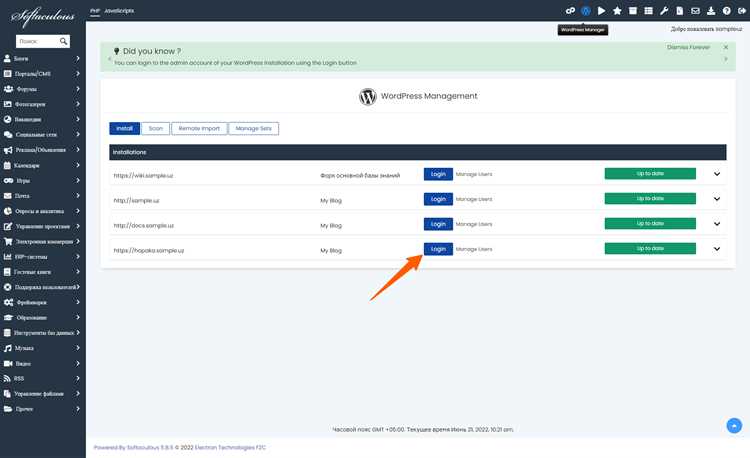
Task: Click the star ratings icon
Action: (x=617, y=11)
